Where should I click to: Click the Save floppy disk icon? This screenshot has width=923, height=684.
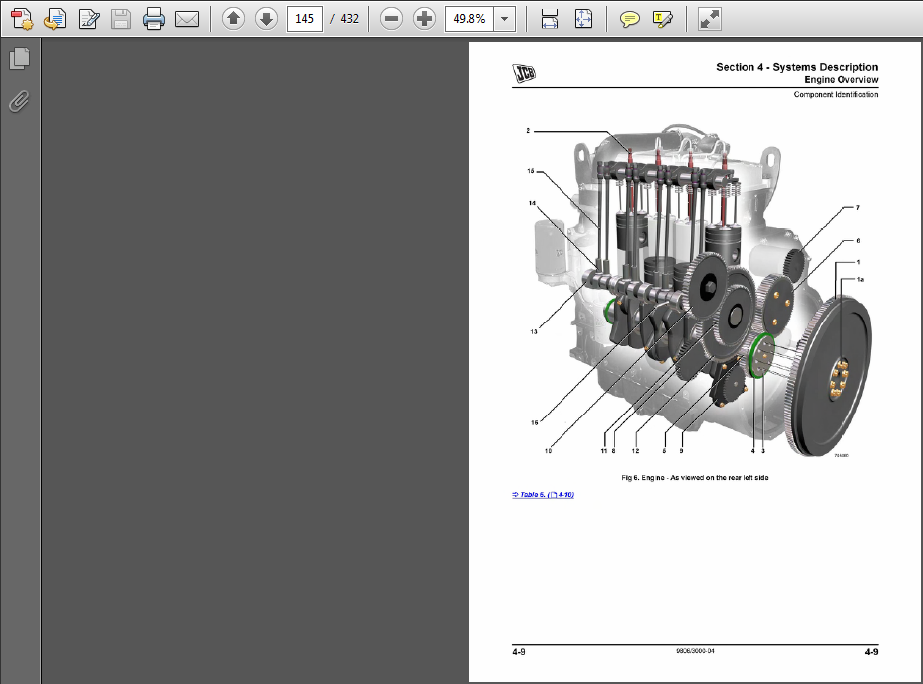(120, 18)
